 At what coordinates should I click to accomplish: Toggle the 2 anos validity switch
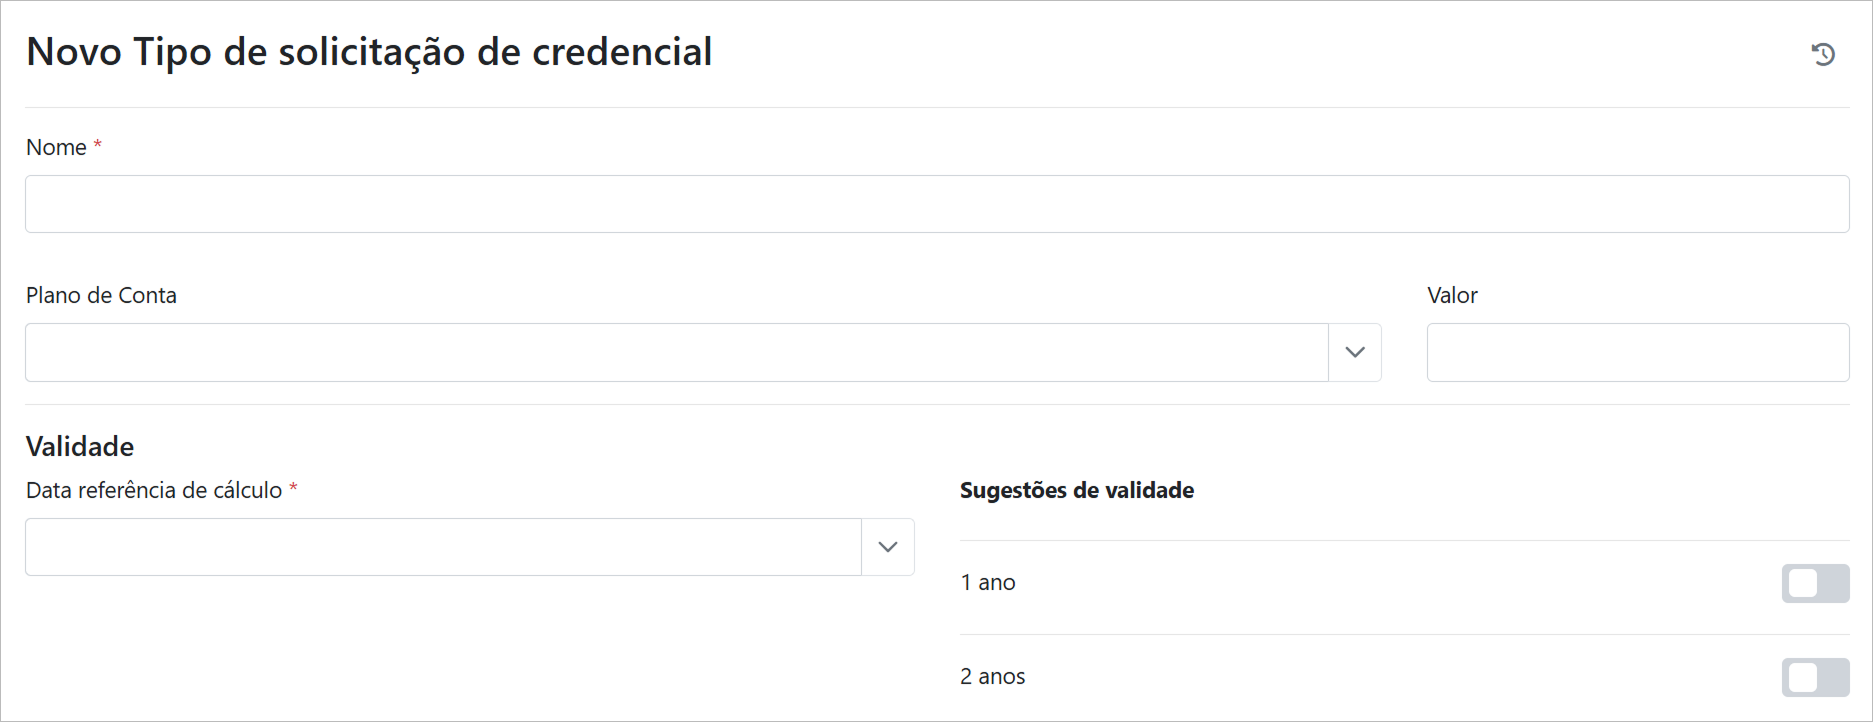point(1815,677)
